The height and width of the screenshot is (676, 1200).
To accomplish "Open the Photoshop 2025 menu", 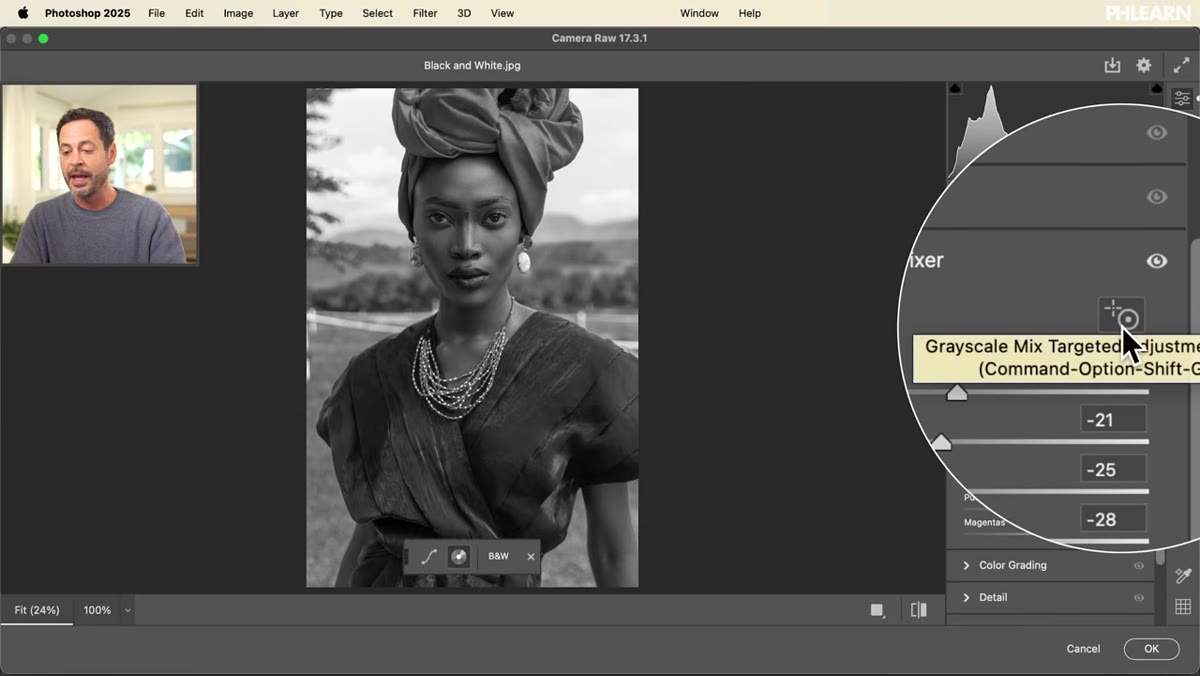I will (x=88, y=13).
